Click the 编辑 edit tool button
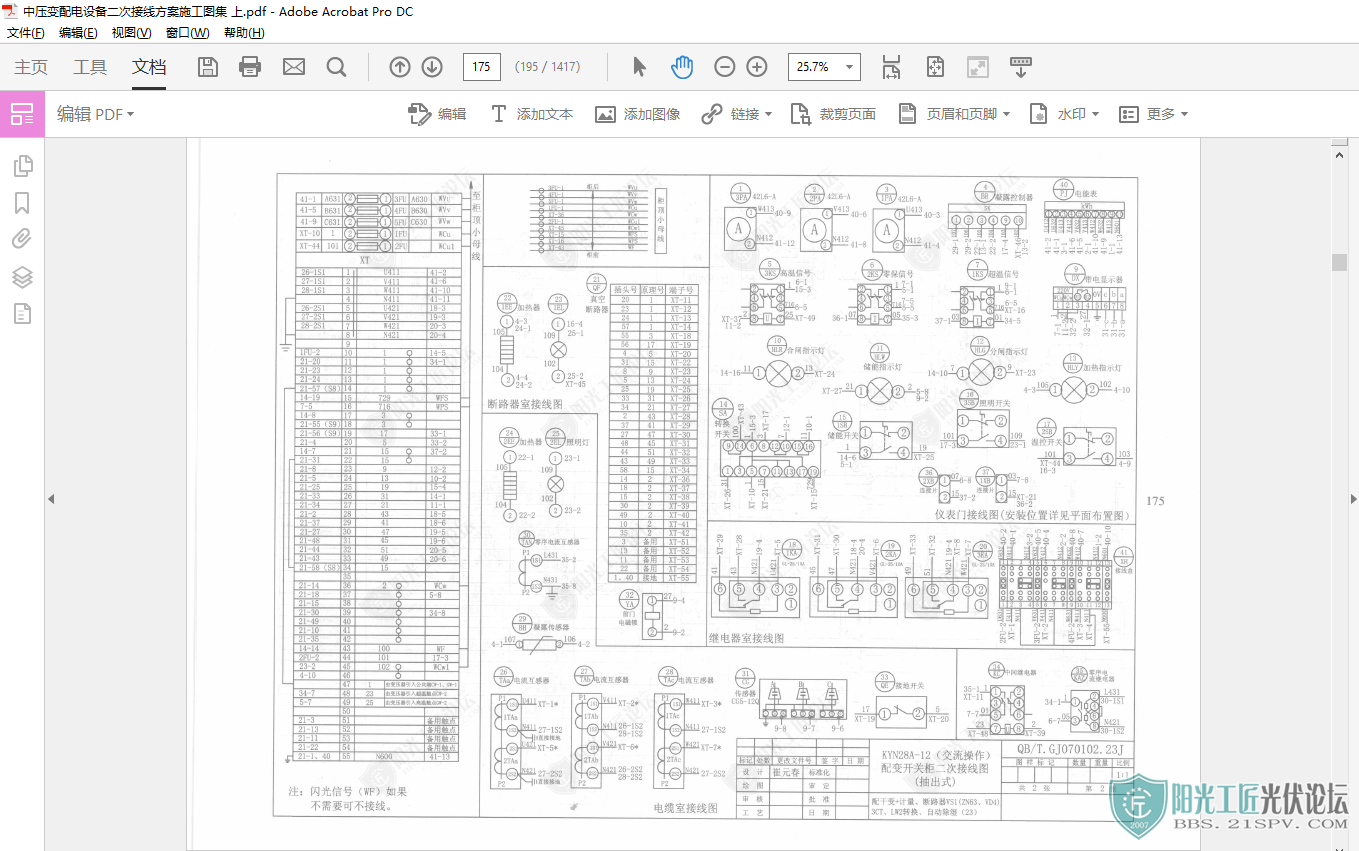The width and height of the screenshot is (1359, 851). pyautogui.click(x=438, y=114)
